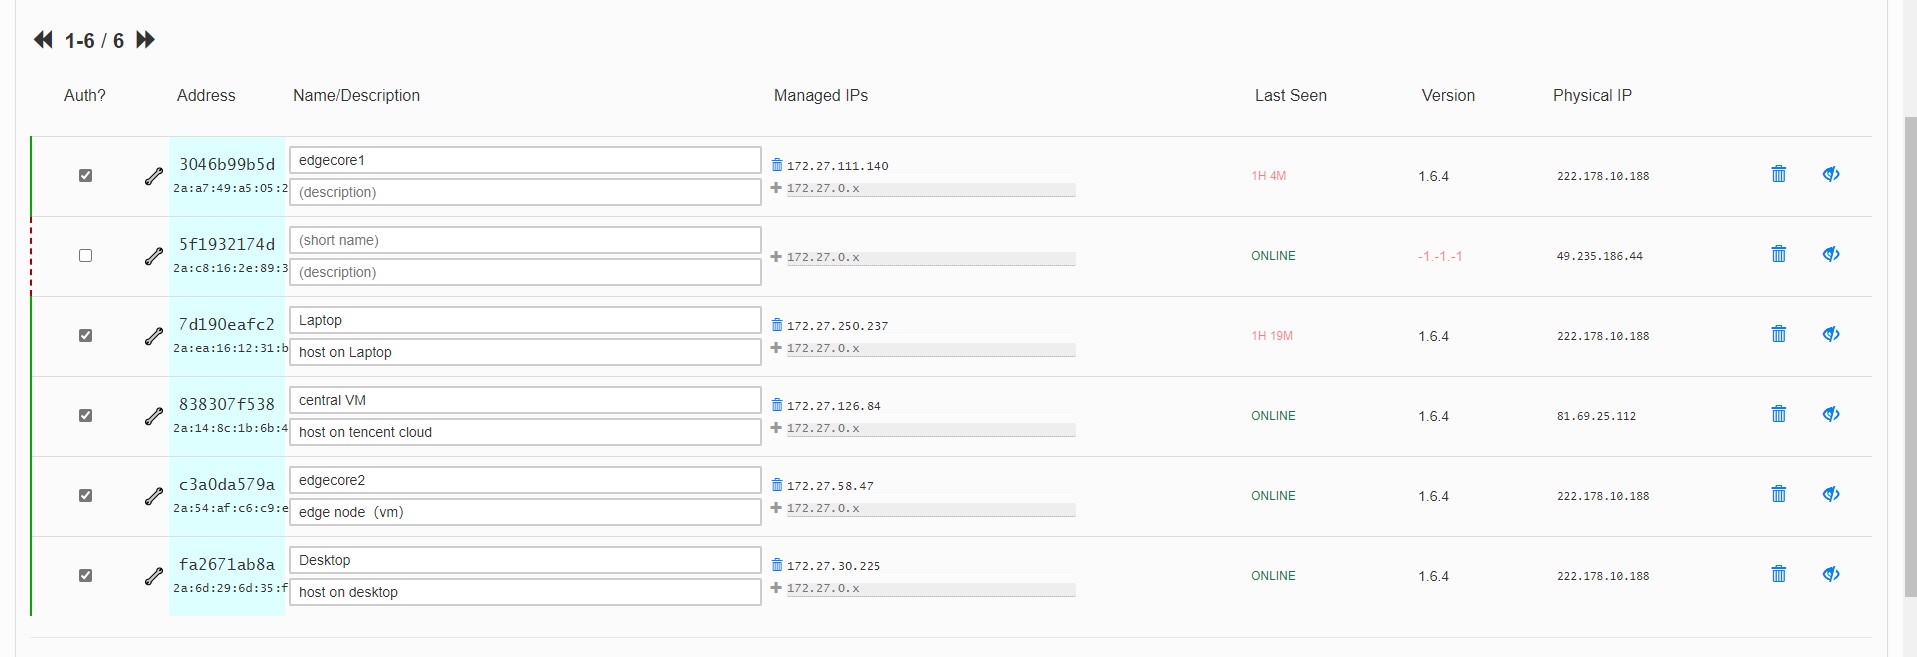Go to next page of members
1917x657 pixels.
pyautogui.click(x=146, y=40)
